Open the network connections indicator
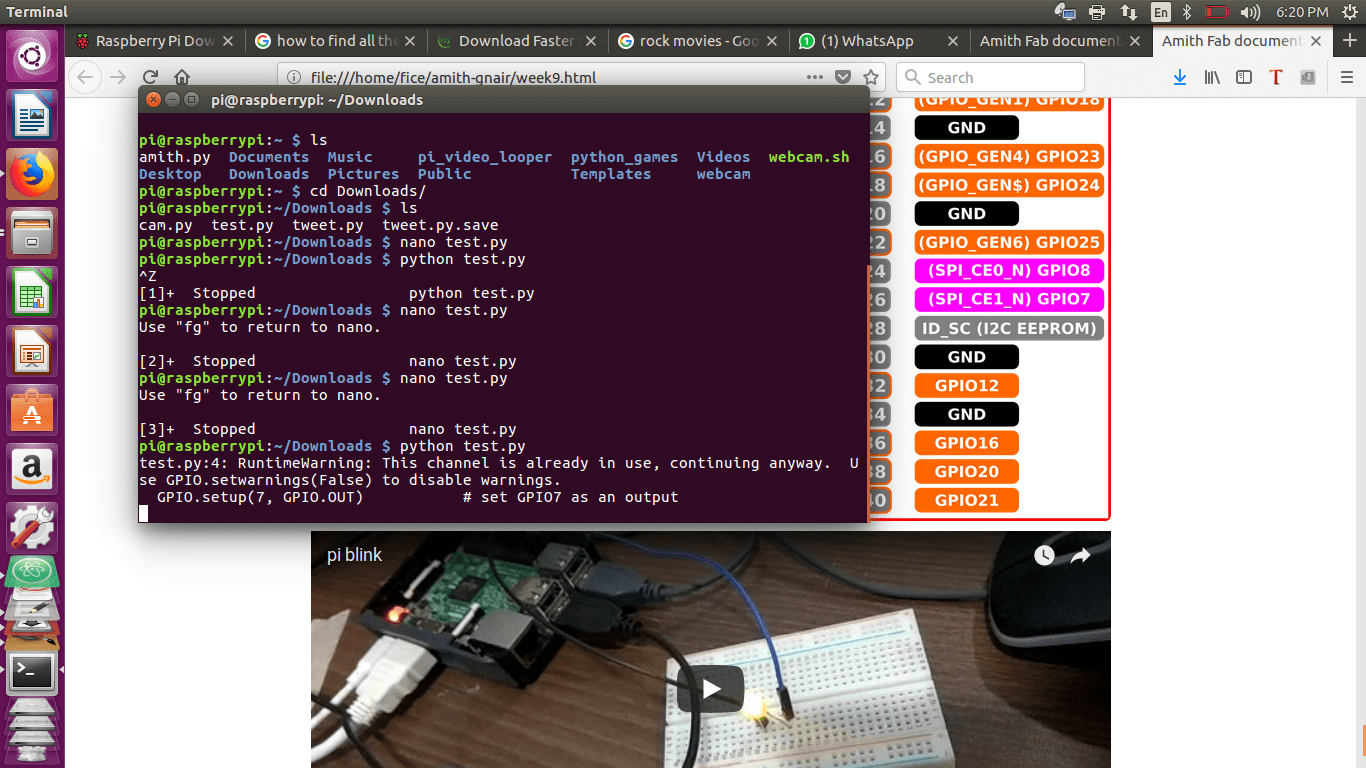 (1129, 12)
